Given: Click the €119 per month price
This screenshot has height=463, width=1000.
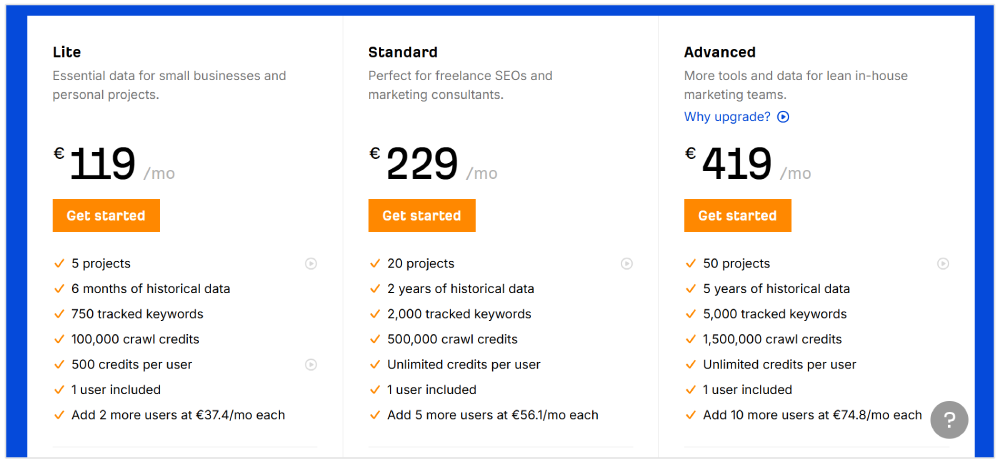Looking at the screenshot, I should [102, 165].
